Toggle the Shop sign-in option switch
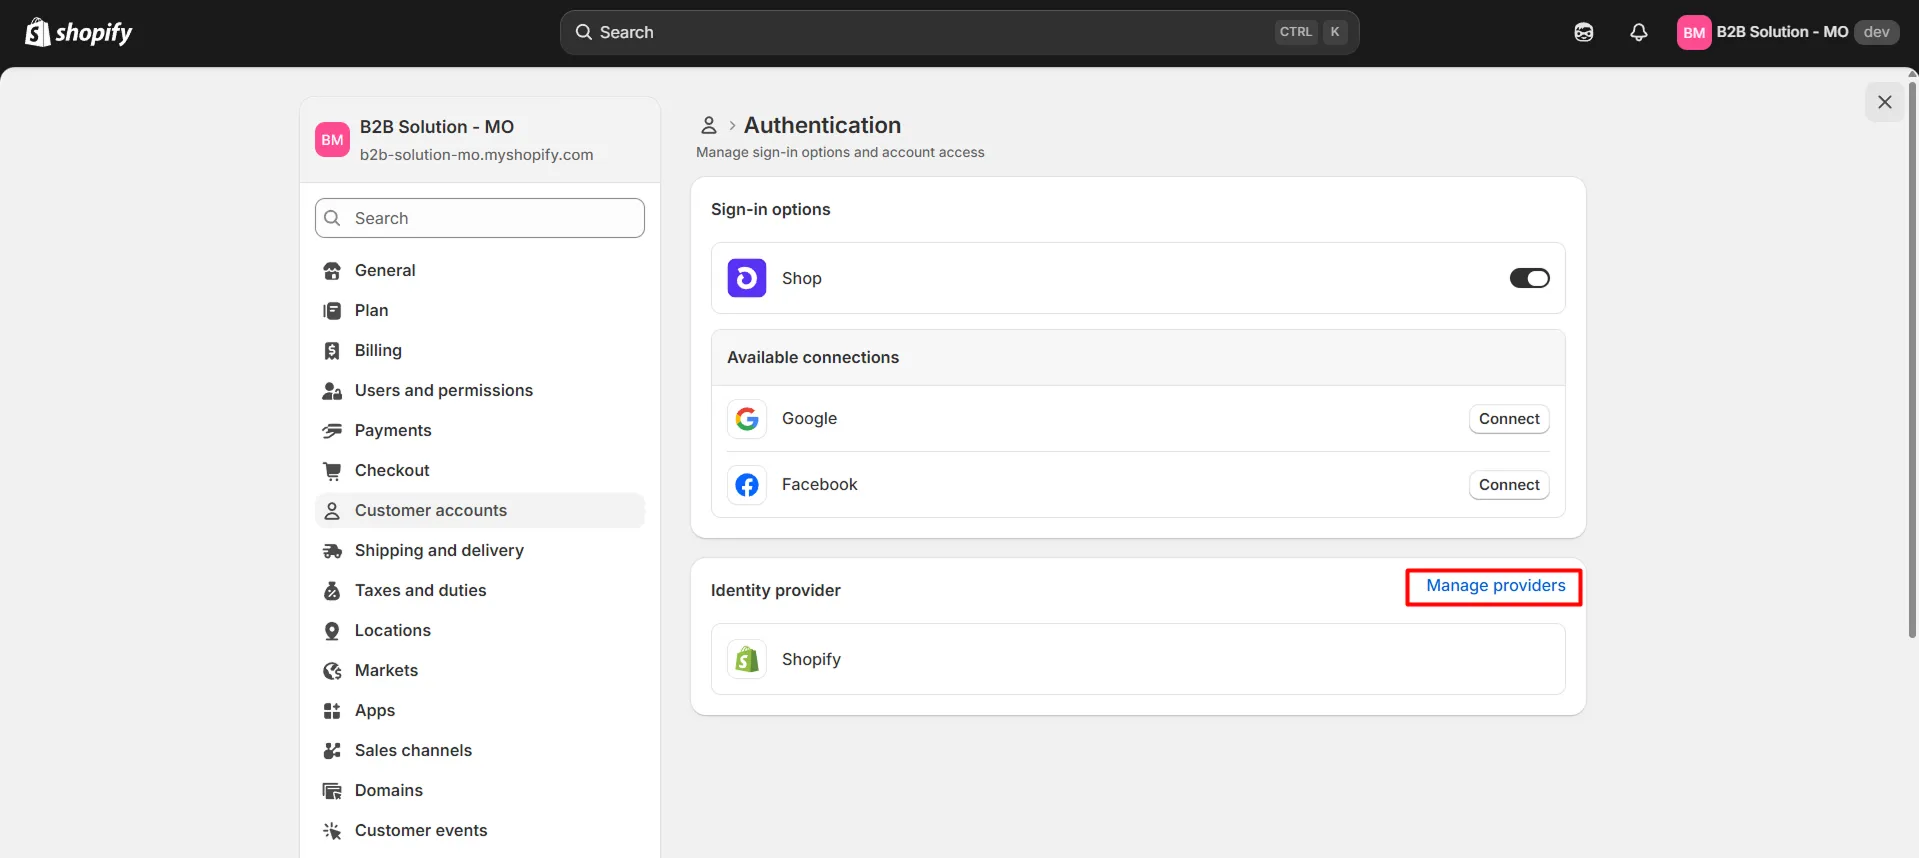This screenshot has height=858, width=1919. pos(1529,278)
